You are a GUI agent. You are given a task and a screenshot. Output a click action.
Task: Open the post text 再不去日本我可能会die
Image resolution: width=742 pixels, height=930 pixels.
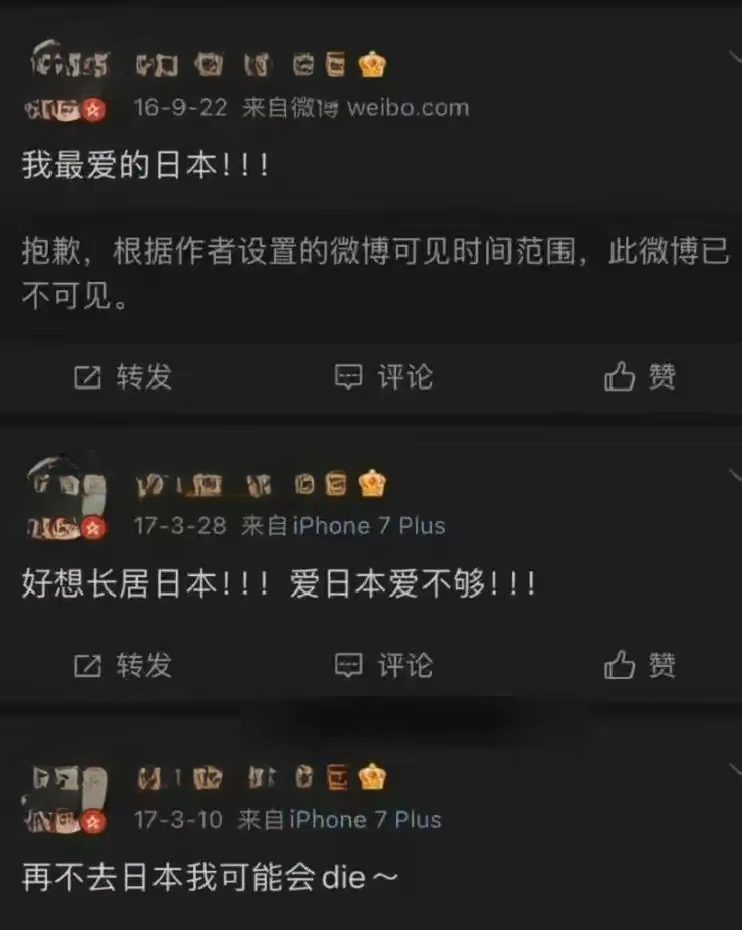[x=209, y=877]
